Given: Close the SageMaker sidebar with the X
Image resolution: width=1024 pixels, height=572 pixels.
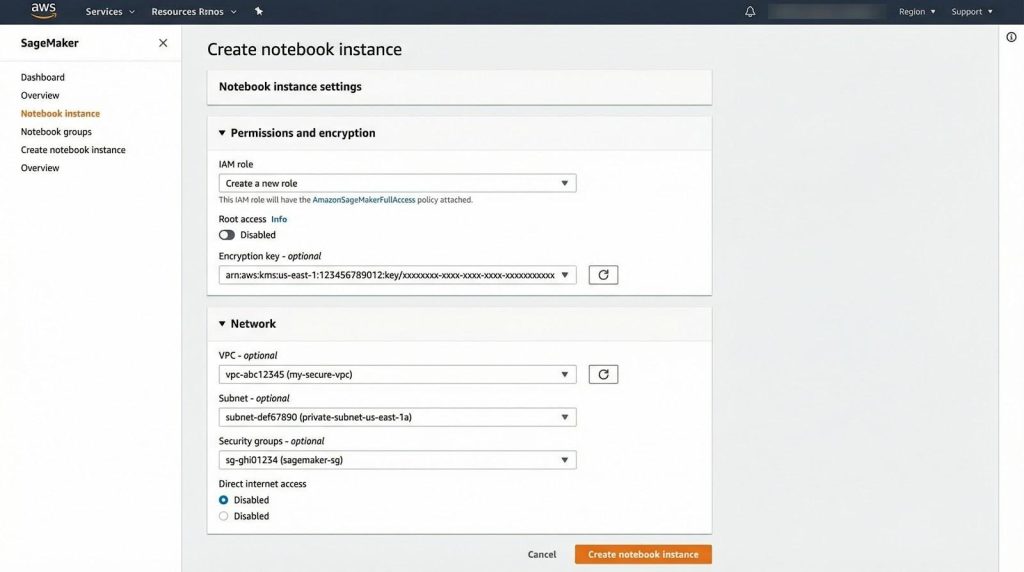Looking at the screenshot, I should [163, 43].
